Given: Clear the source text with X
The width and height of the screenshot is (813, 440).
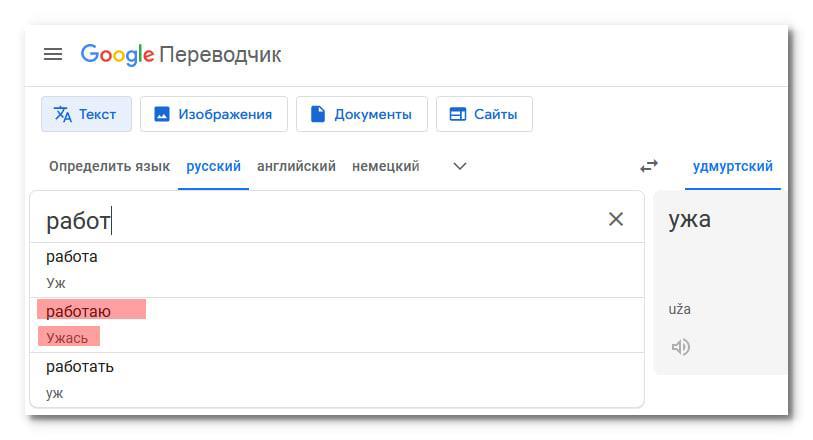Looking at the screenshot, I should [616, 219].
